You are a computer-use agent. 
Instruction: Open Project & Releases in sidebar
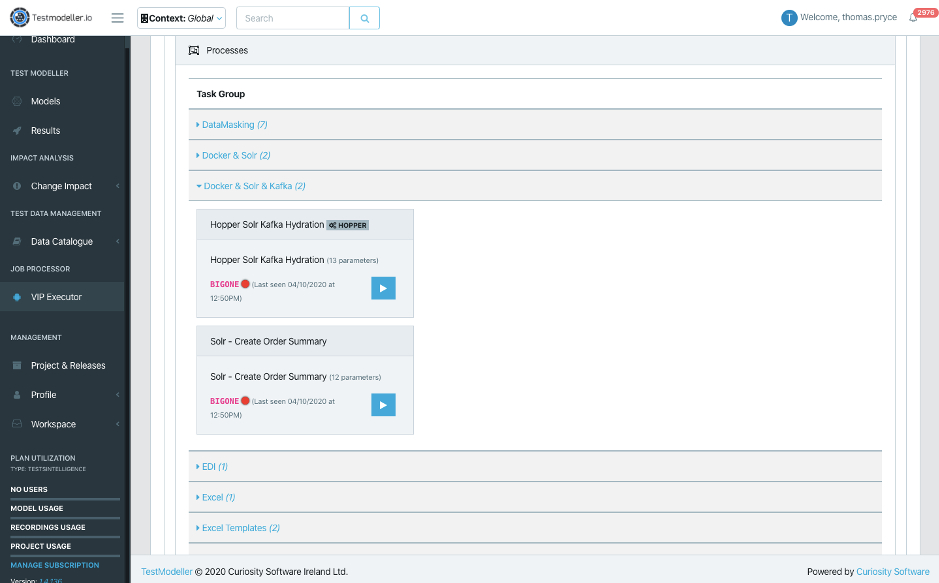point(68,366)
